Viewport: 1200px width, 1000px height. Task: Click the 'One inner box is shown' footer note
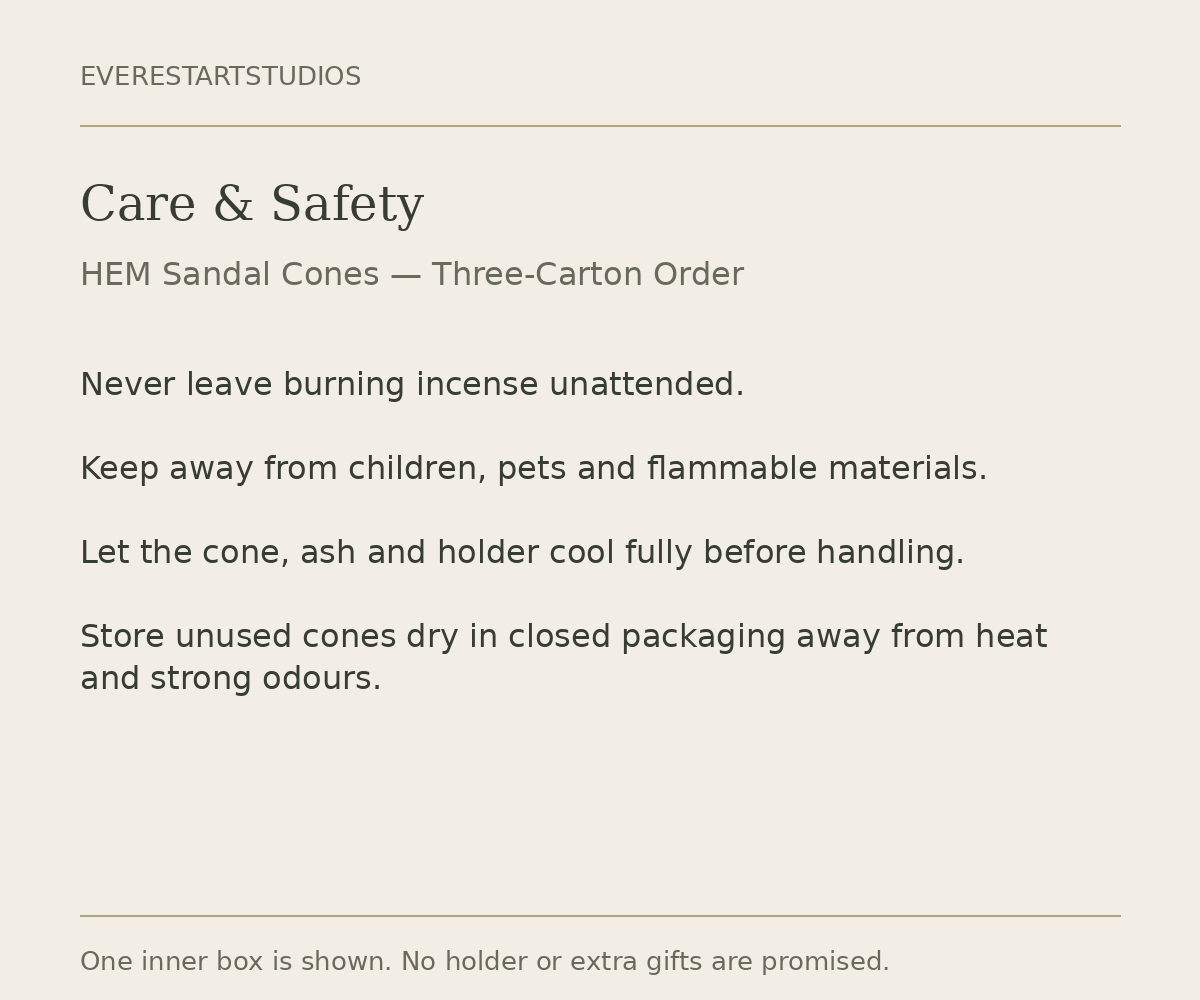pyautogui.click(x=236, y=962)
